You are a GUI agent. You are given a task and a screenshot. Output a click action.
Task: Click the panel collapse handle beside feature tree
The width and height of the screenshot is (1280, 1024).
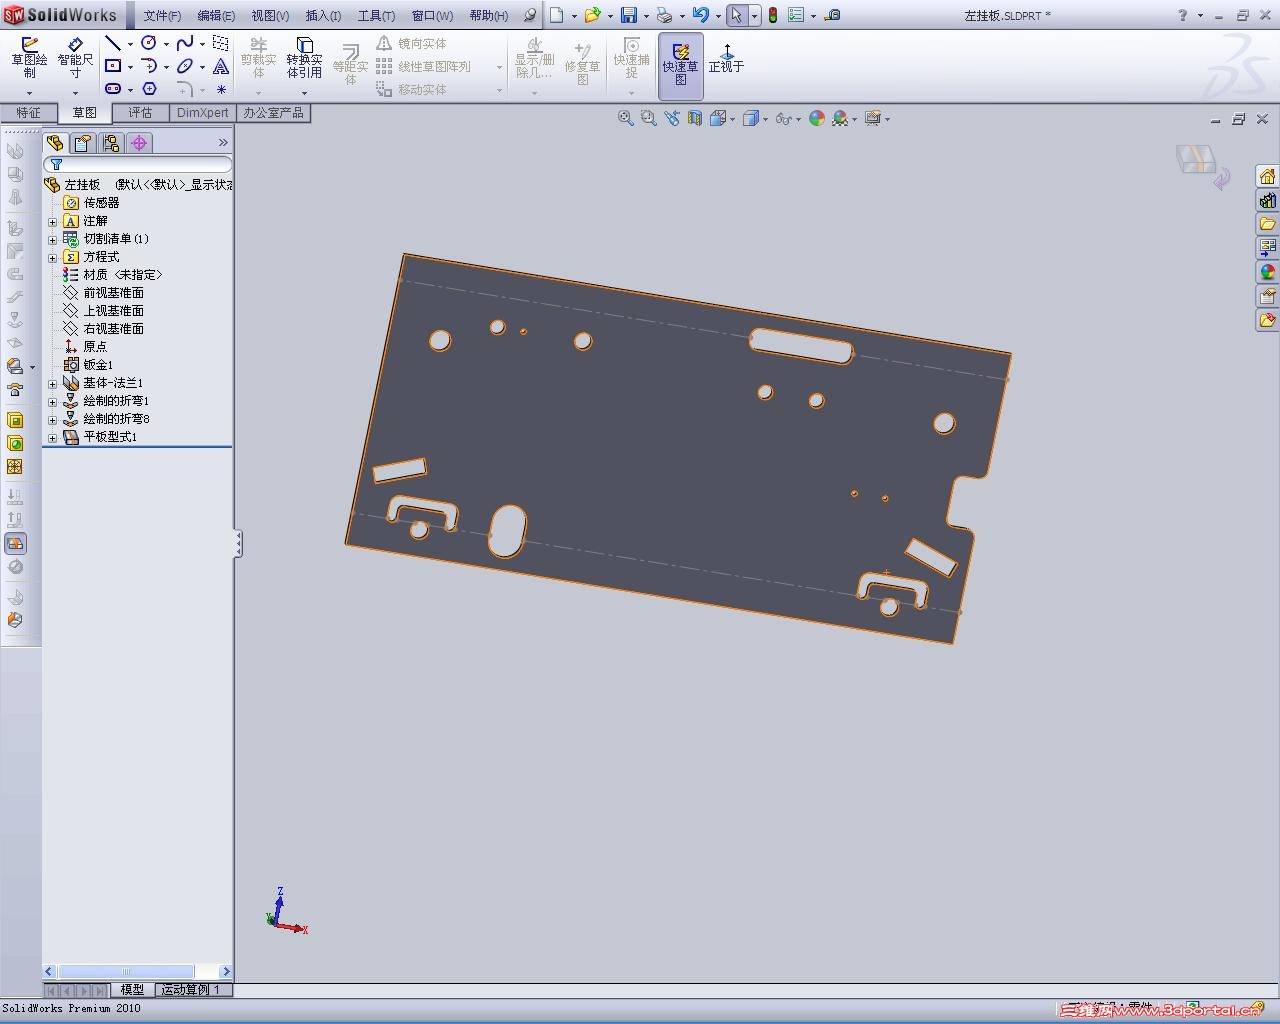coord(238,543)
